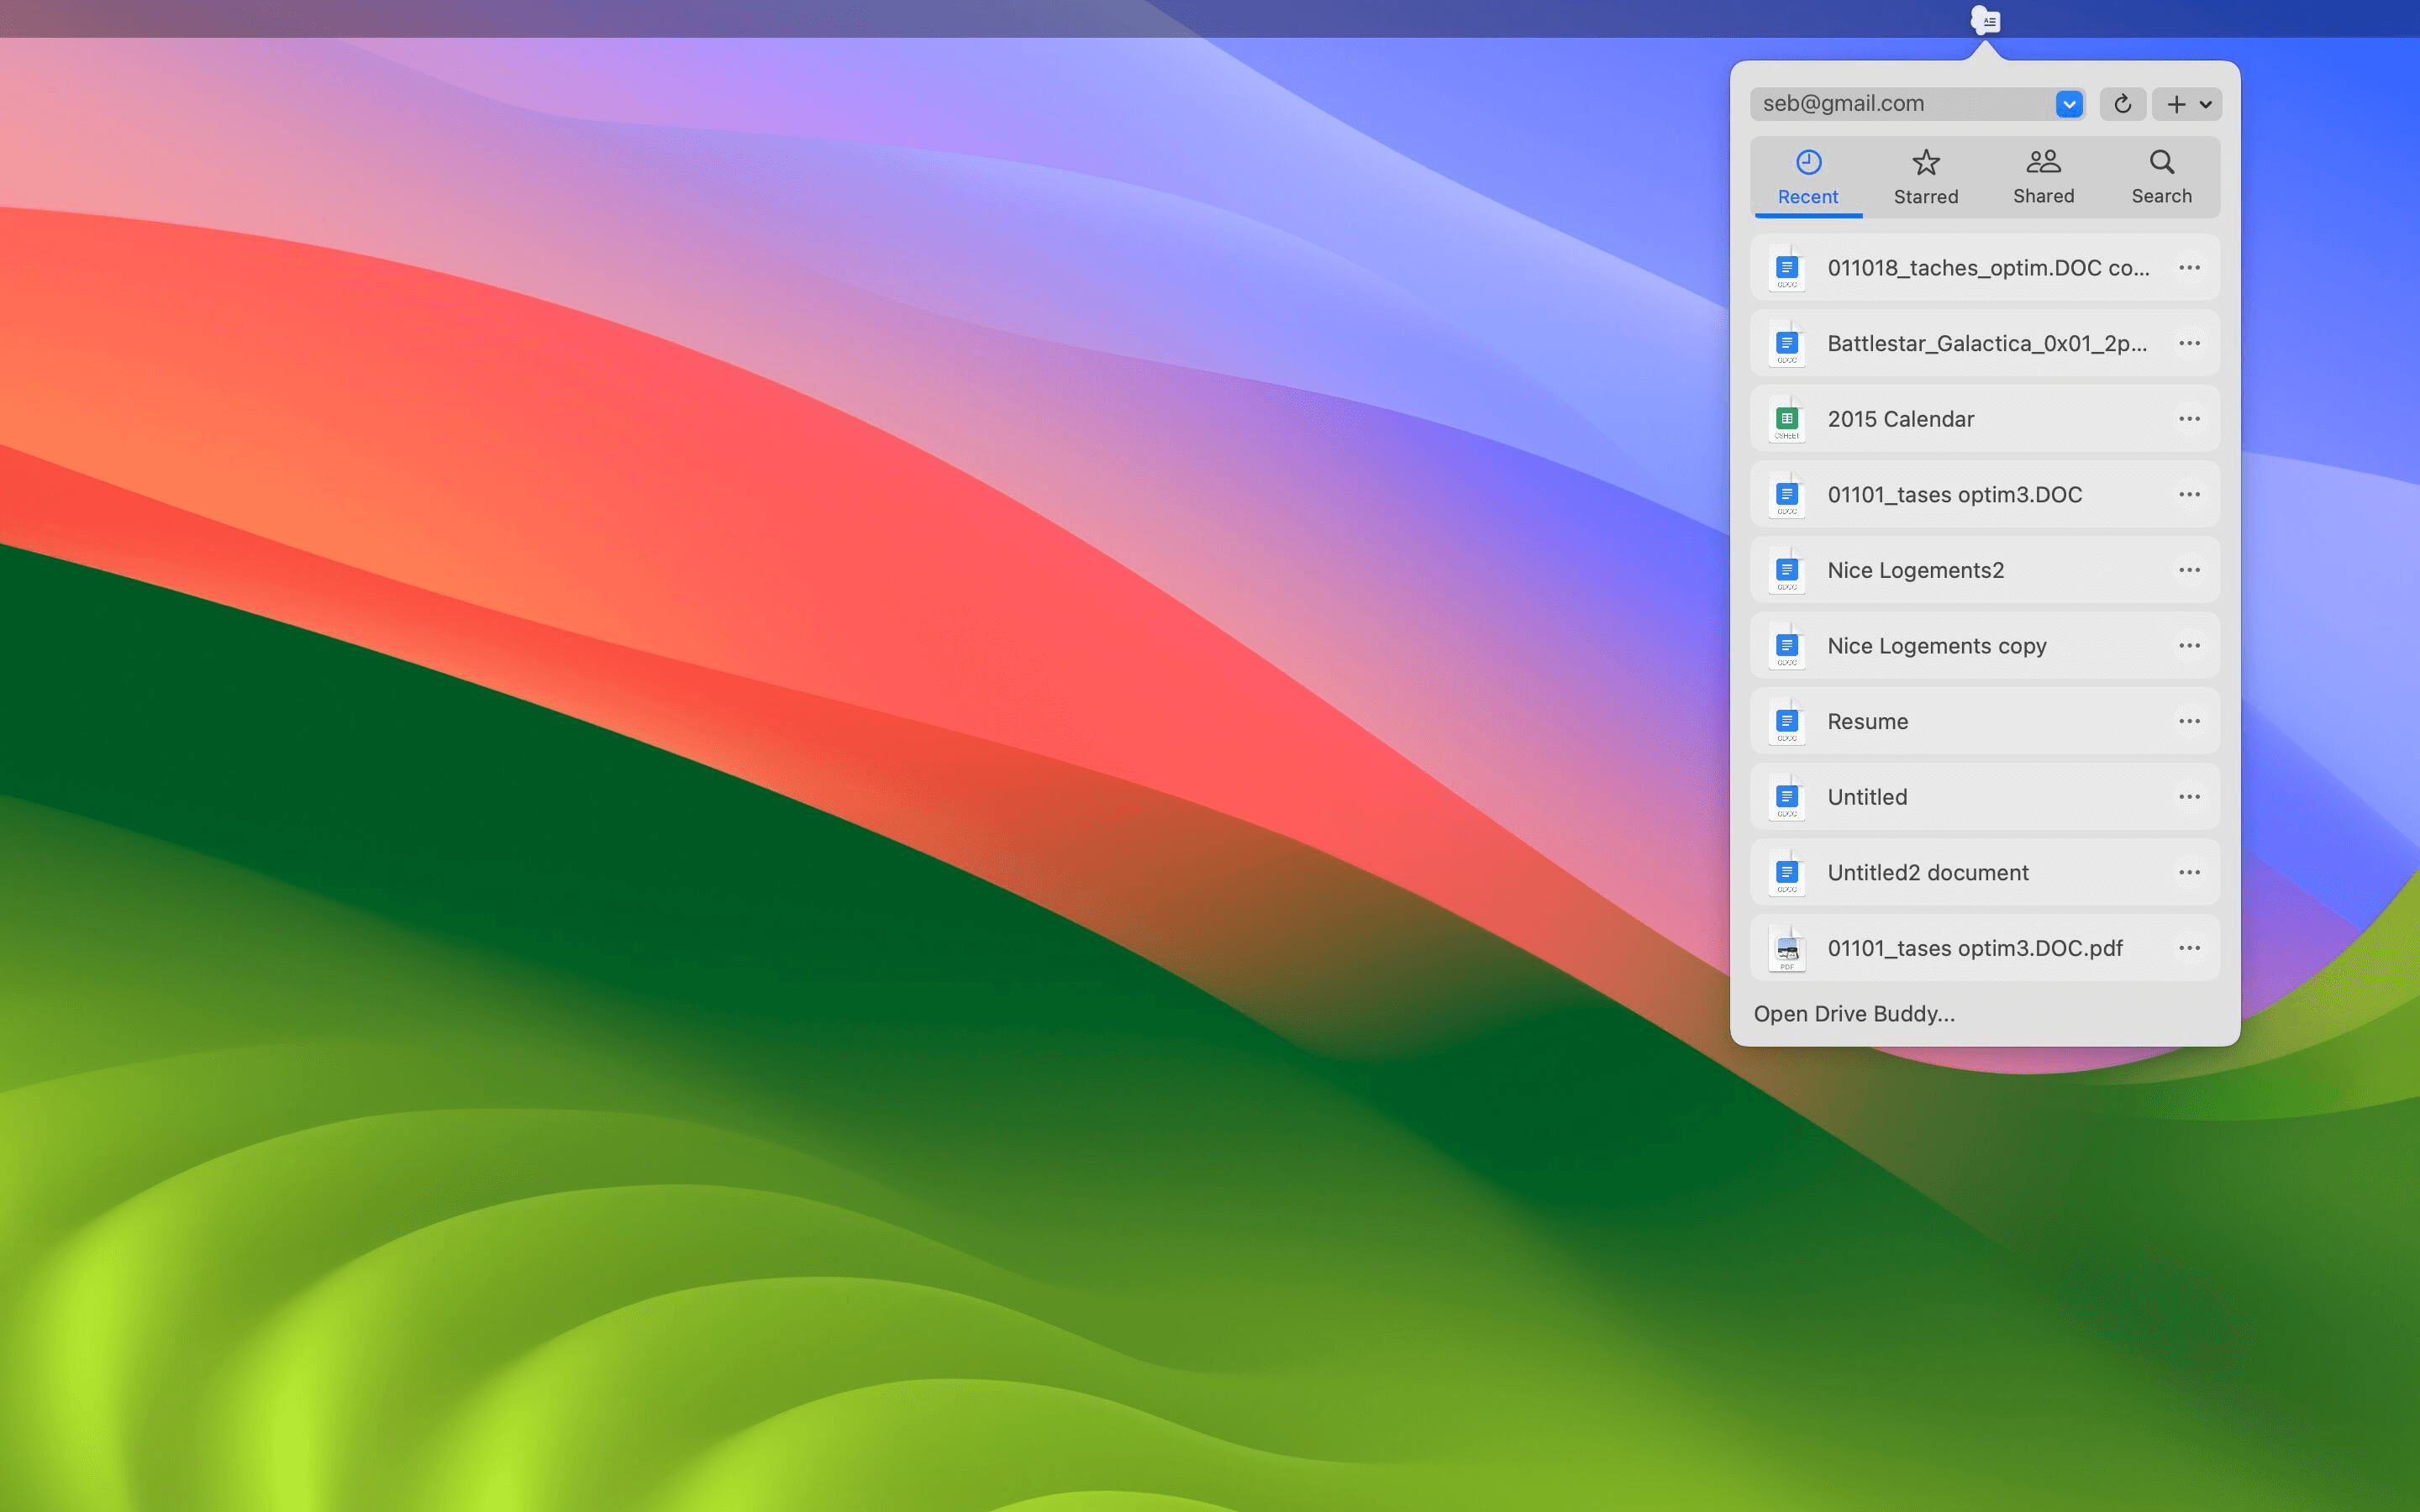Open more options for Nice Logements2
Viewport: 2420px width, 1512px height.
tap(2189, 570)
